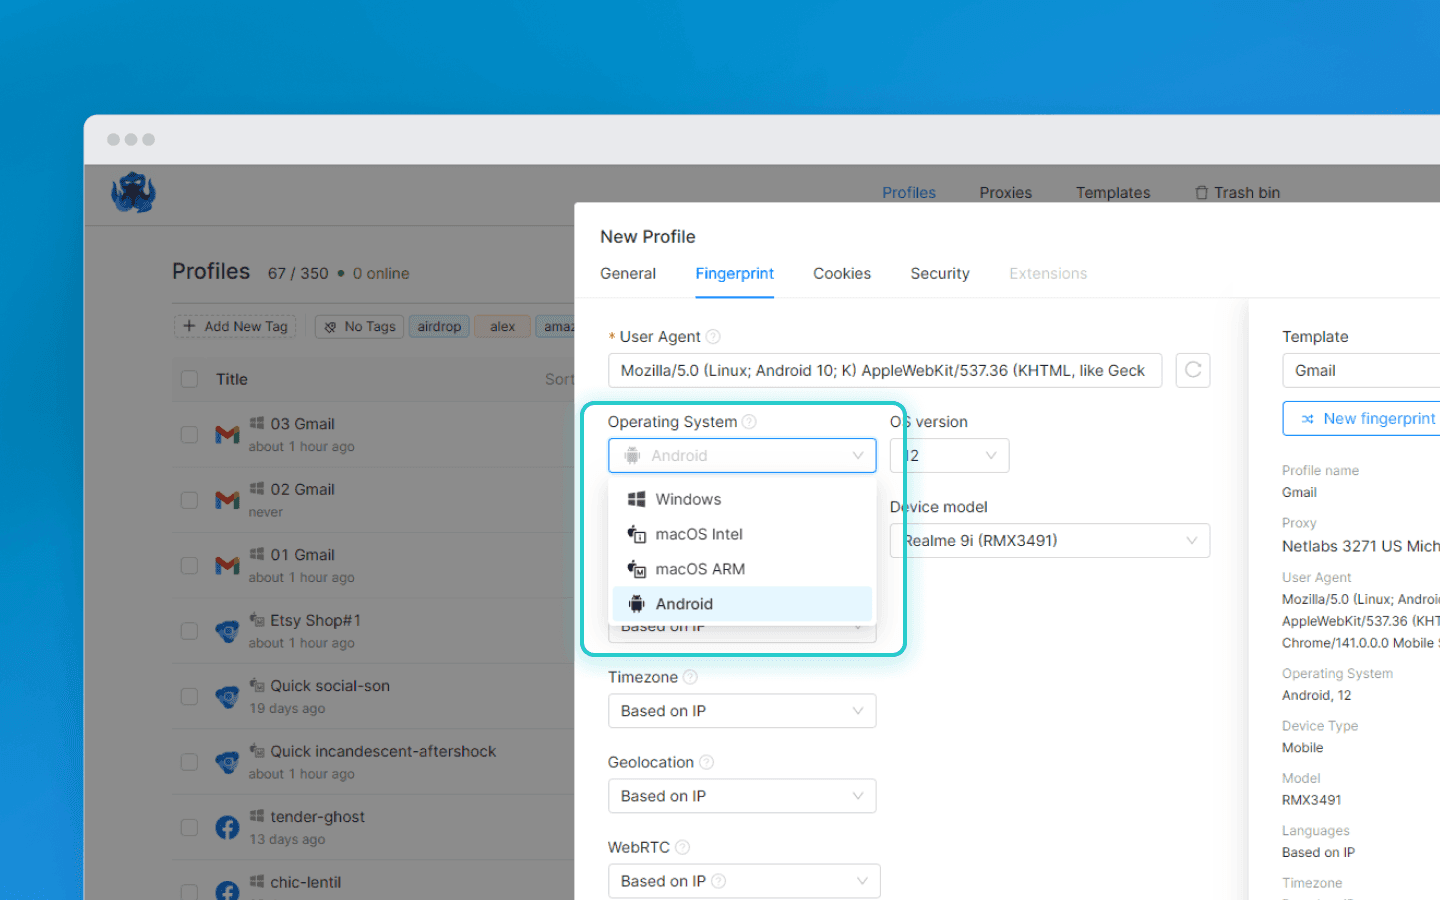1440x900 pixels.
Task: Click the avatar icon of Etsy Shop#1
Action: coord(227,631)
